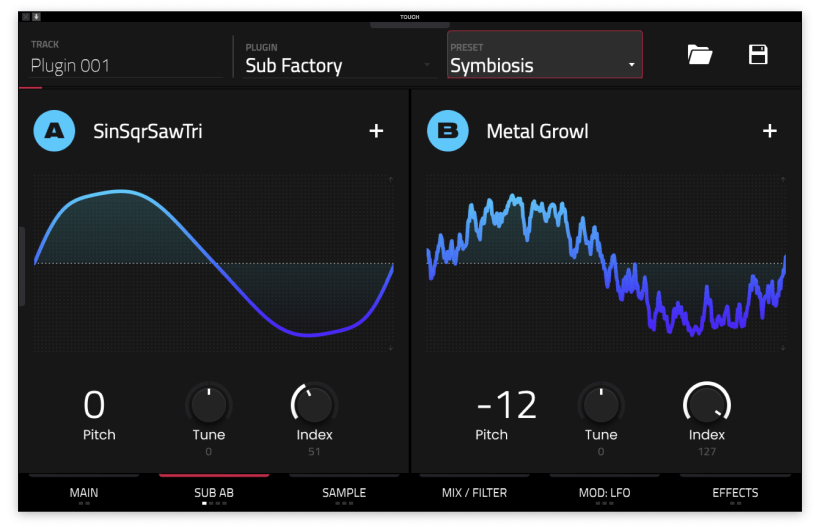The image size is (820, 528).
Task: Click the oscillator A Tune knob
Action: click(x=208, y=405)
